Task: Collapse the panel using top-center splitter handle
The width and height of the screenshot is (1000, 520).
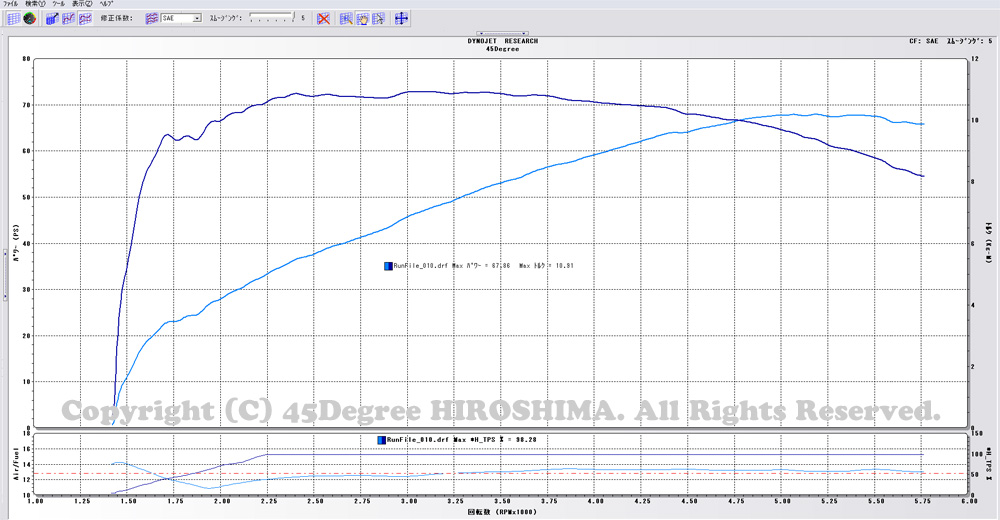Action: coord(501,32)
